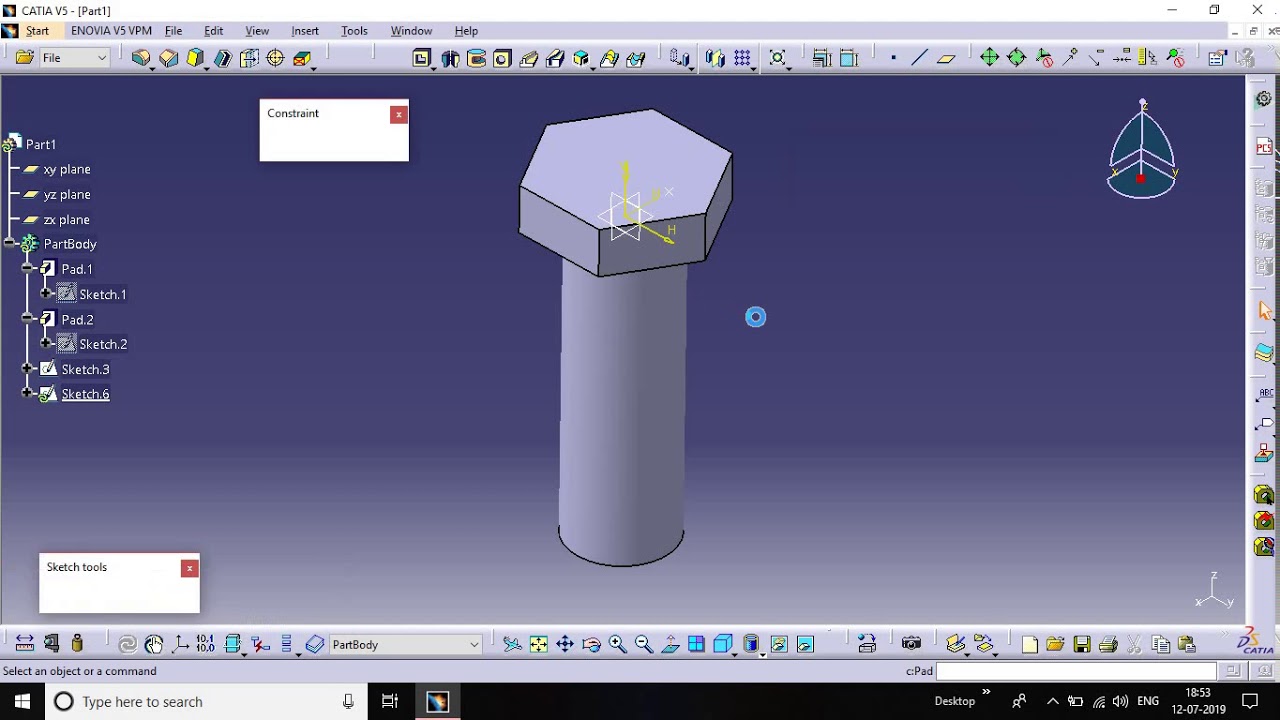Click the Normal View icon
Viewport: 1280px width, 720px height.
(671, 644)
